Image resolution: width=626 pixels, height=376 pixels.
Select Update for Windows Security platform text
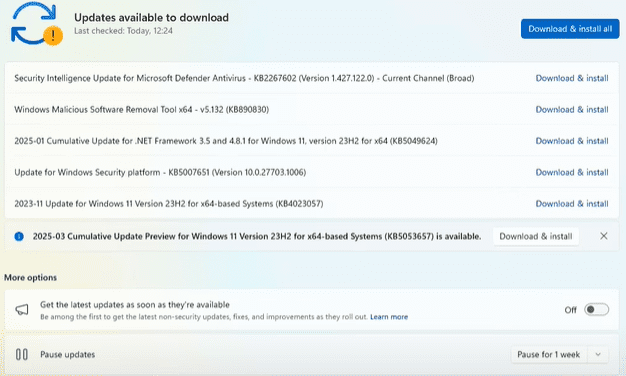(160, 172)
